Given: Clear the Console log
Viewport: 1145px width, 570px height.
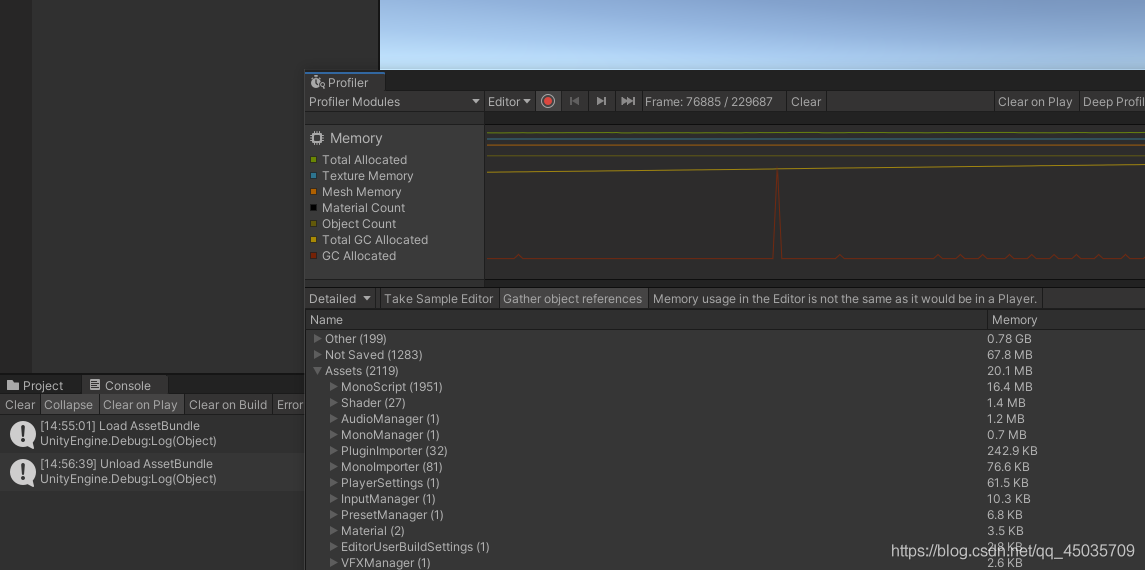Looking at the screenshot, I should [20, 404].
